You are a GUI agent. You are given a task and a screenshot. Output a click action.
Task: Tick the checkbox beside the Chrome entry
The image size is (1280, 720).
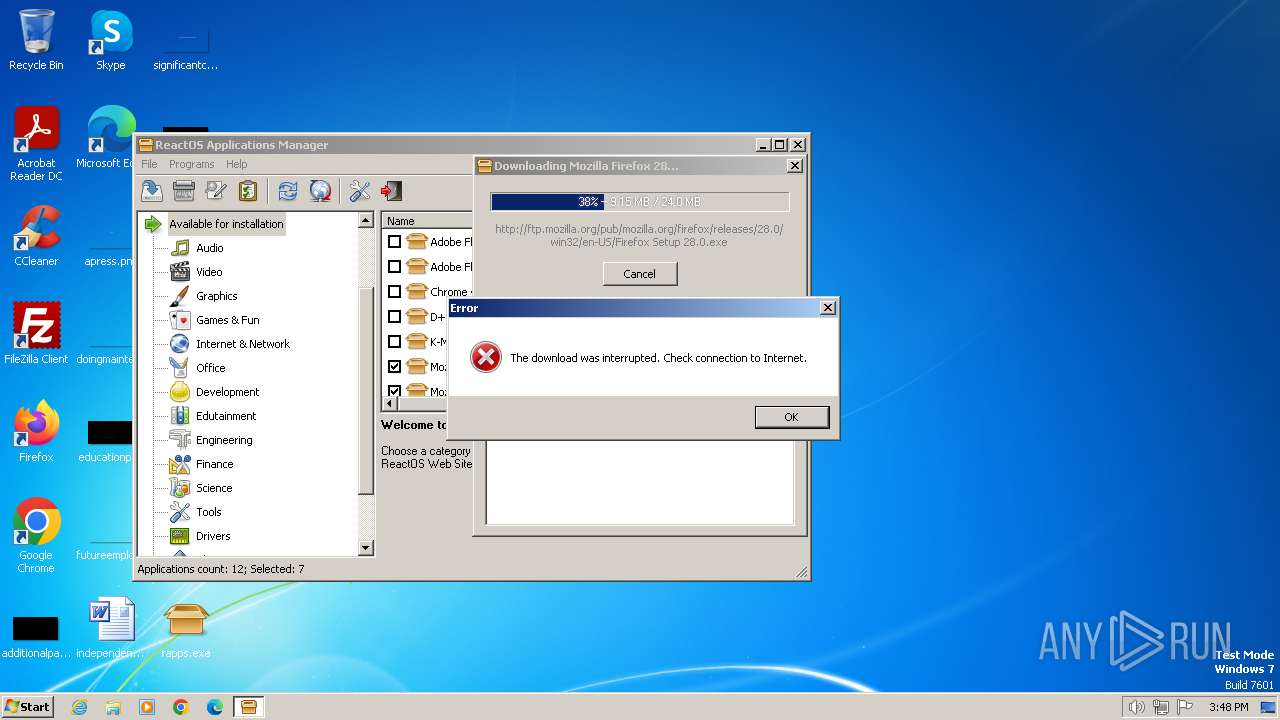click(394, 292)
